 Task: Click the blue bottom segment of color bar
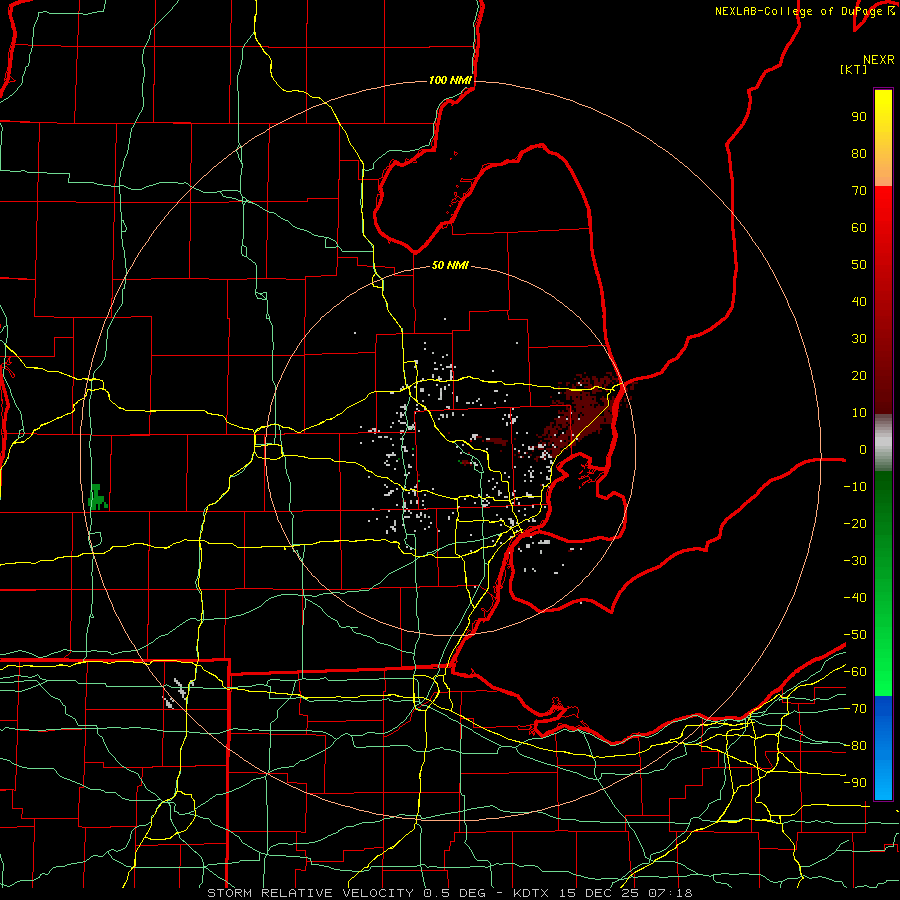point(883,748)
